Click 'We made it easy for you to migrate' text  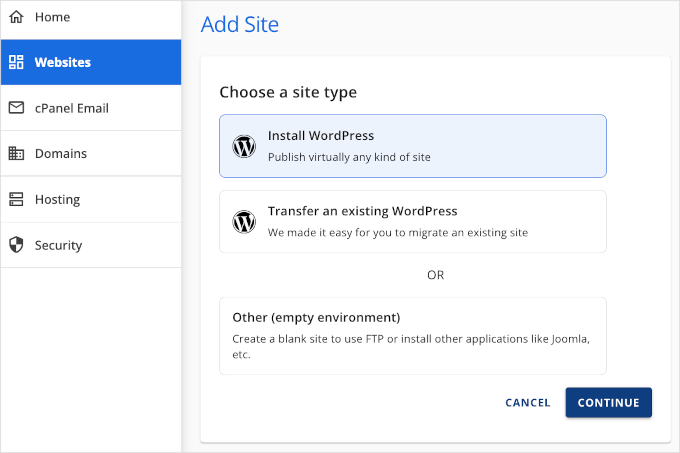[x=398, y=232]
